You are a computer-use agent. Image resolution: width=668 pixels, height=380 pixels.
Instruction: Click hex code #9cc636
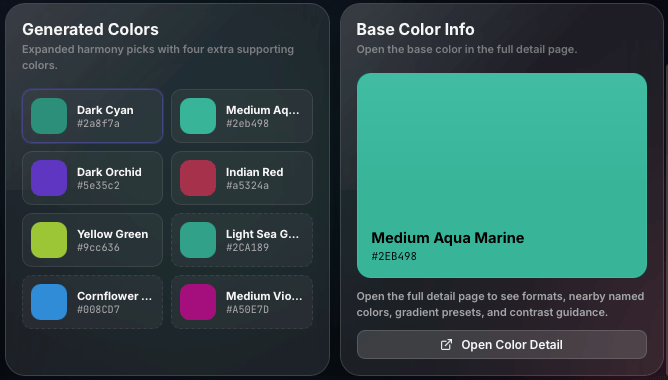coord(98,248)
